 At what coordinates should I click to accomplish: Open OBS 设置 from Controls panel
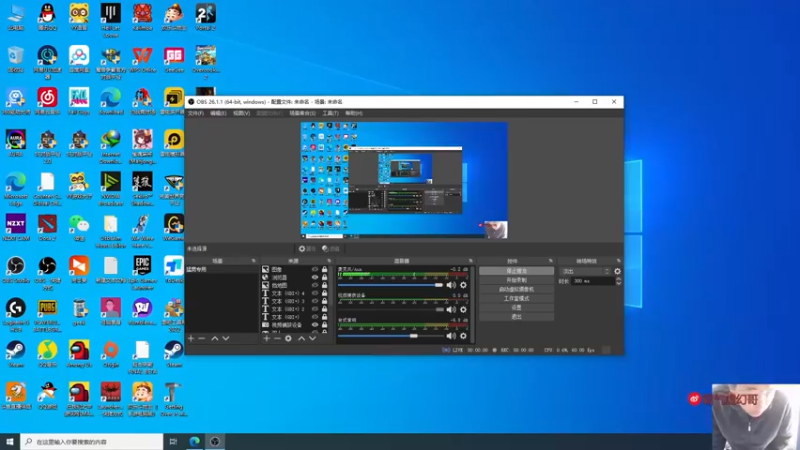pyautogui.click(x=516, y=308)
